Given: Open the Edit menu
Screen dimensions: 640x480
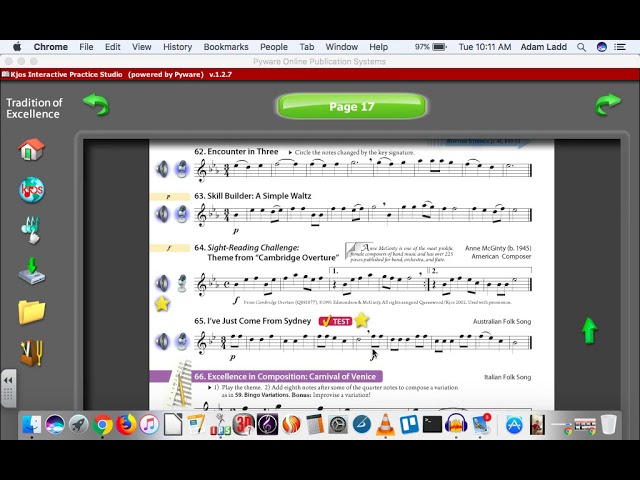Looking at the screenshot, I should pyautogui.click(x=112, y=47).
